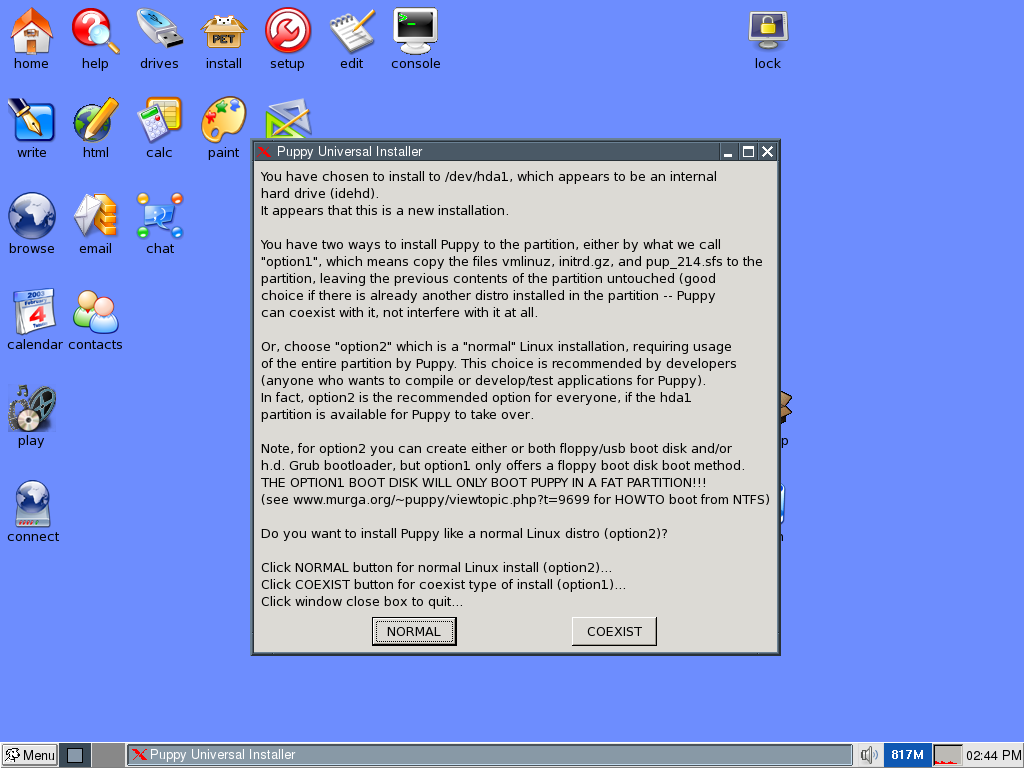Click the show desktop taskbar icon

[75, 755]
